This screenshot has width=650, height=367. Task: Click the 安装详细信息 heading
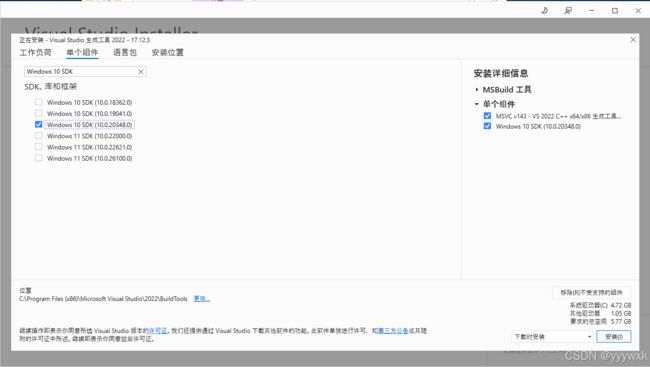click(x=501, y=73)
